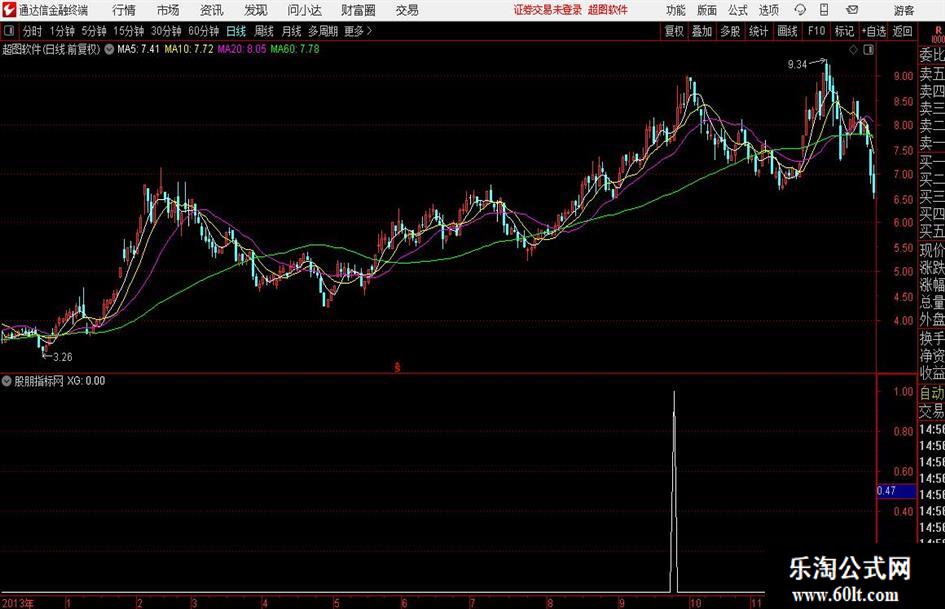
Task: Click the MA5: 7.41 indicator value
Action: click(x=138, y=49)
